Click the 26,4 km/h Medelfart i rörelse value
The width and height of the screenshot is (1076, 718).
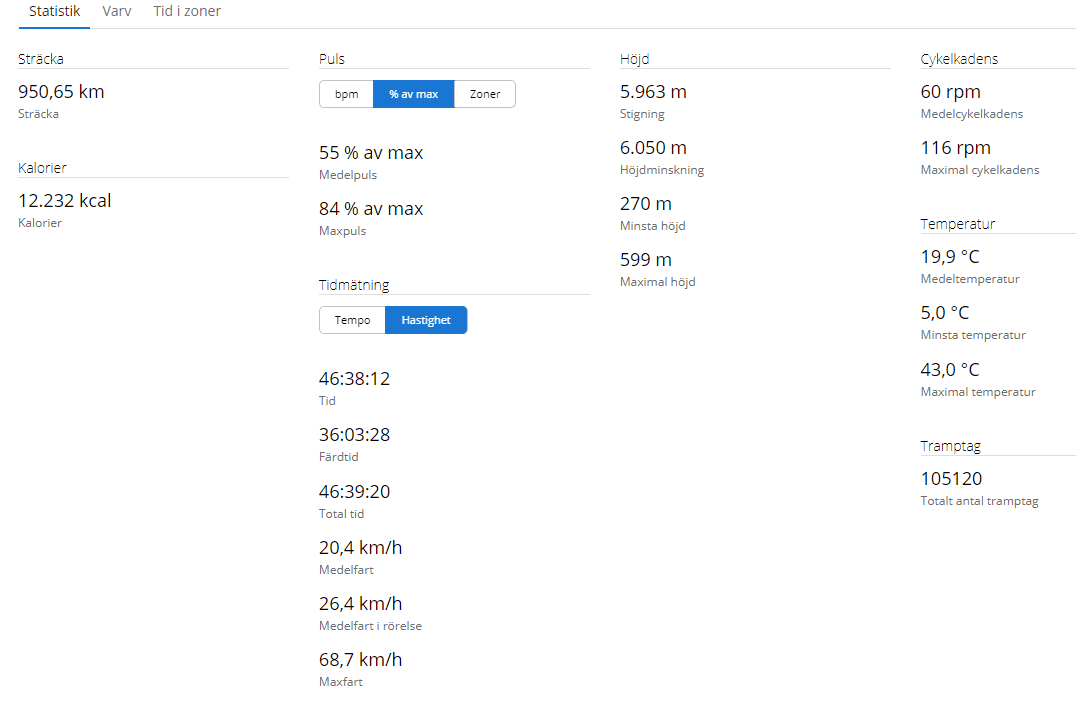360,604
